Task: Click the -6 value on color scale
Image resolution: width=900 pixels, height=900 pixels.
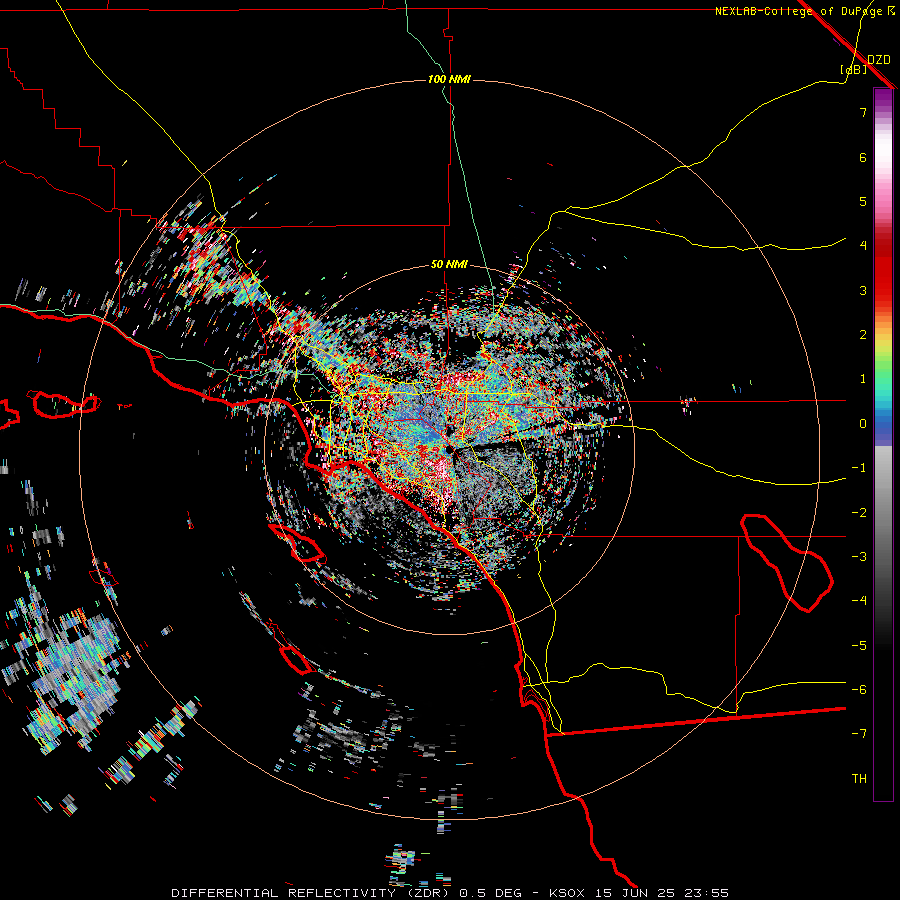Action: click(x=859, y=690)
